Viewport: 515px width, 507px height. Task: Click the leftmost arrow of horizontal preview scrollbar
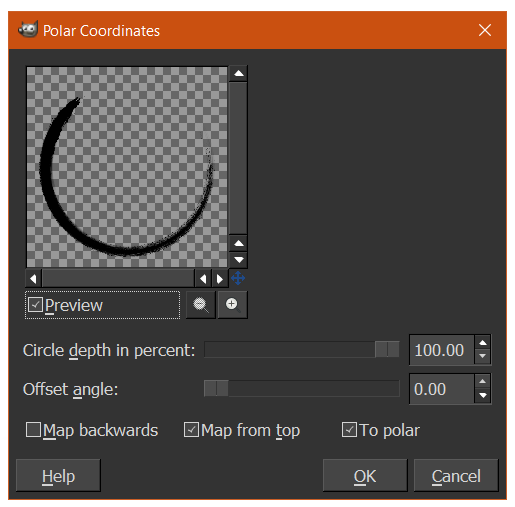[33, 278]
